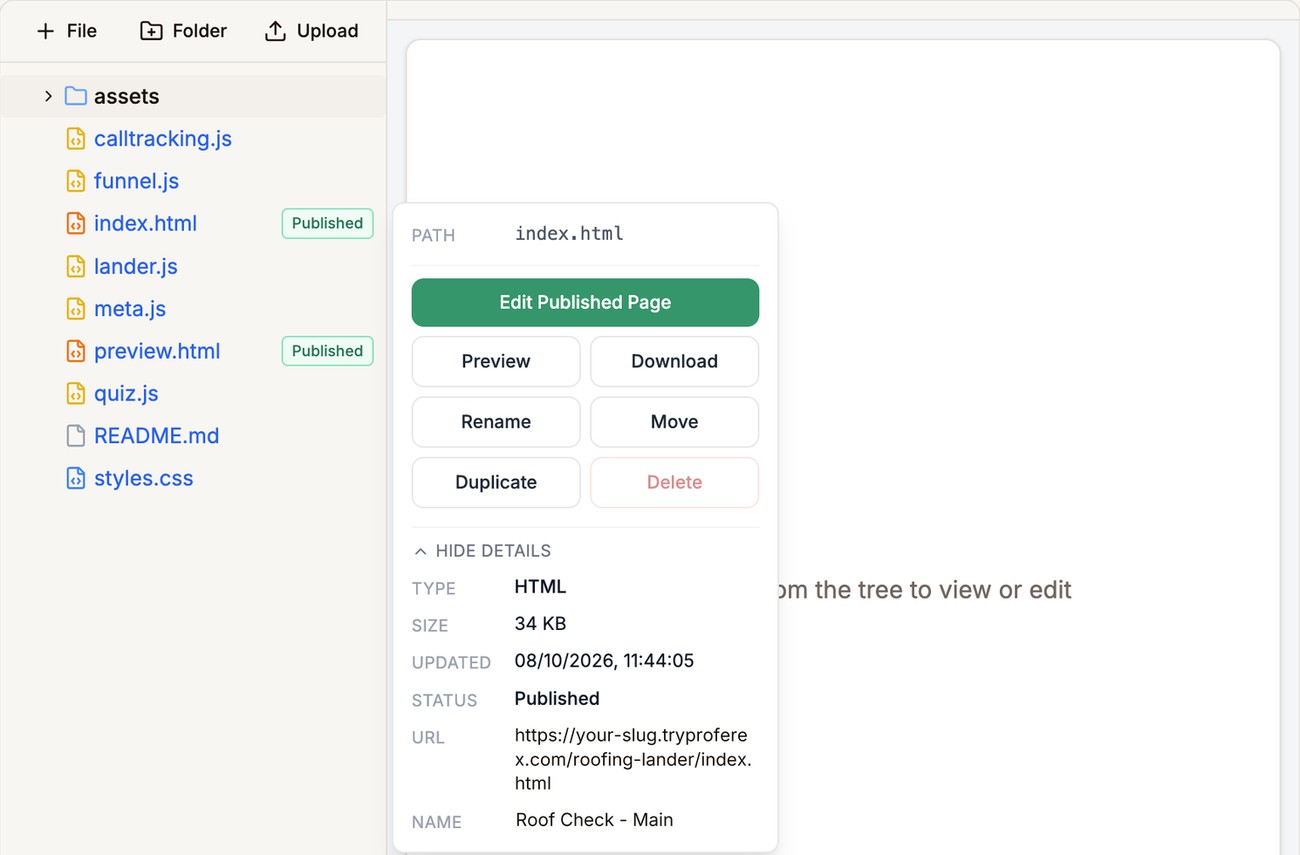1300x855 pixels.
Task: Click the assets folder icon
Action: click(x=76, y=96)
